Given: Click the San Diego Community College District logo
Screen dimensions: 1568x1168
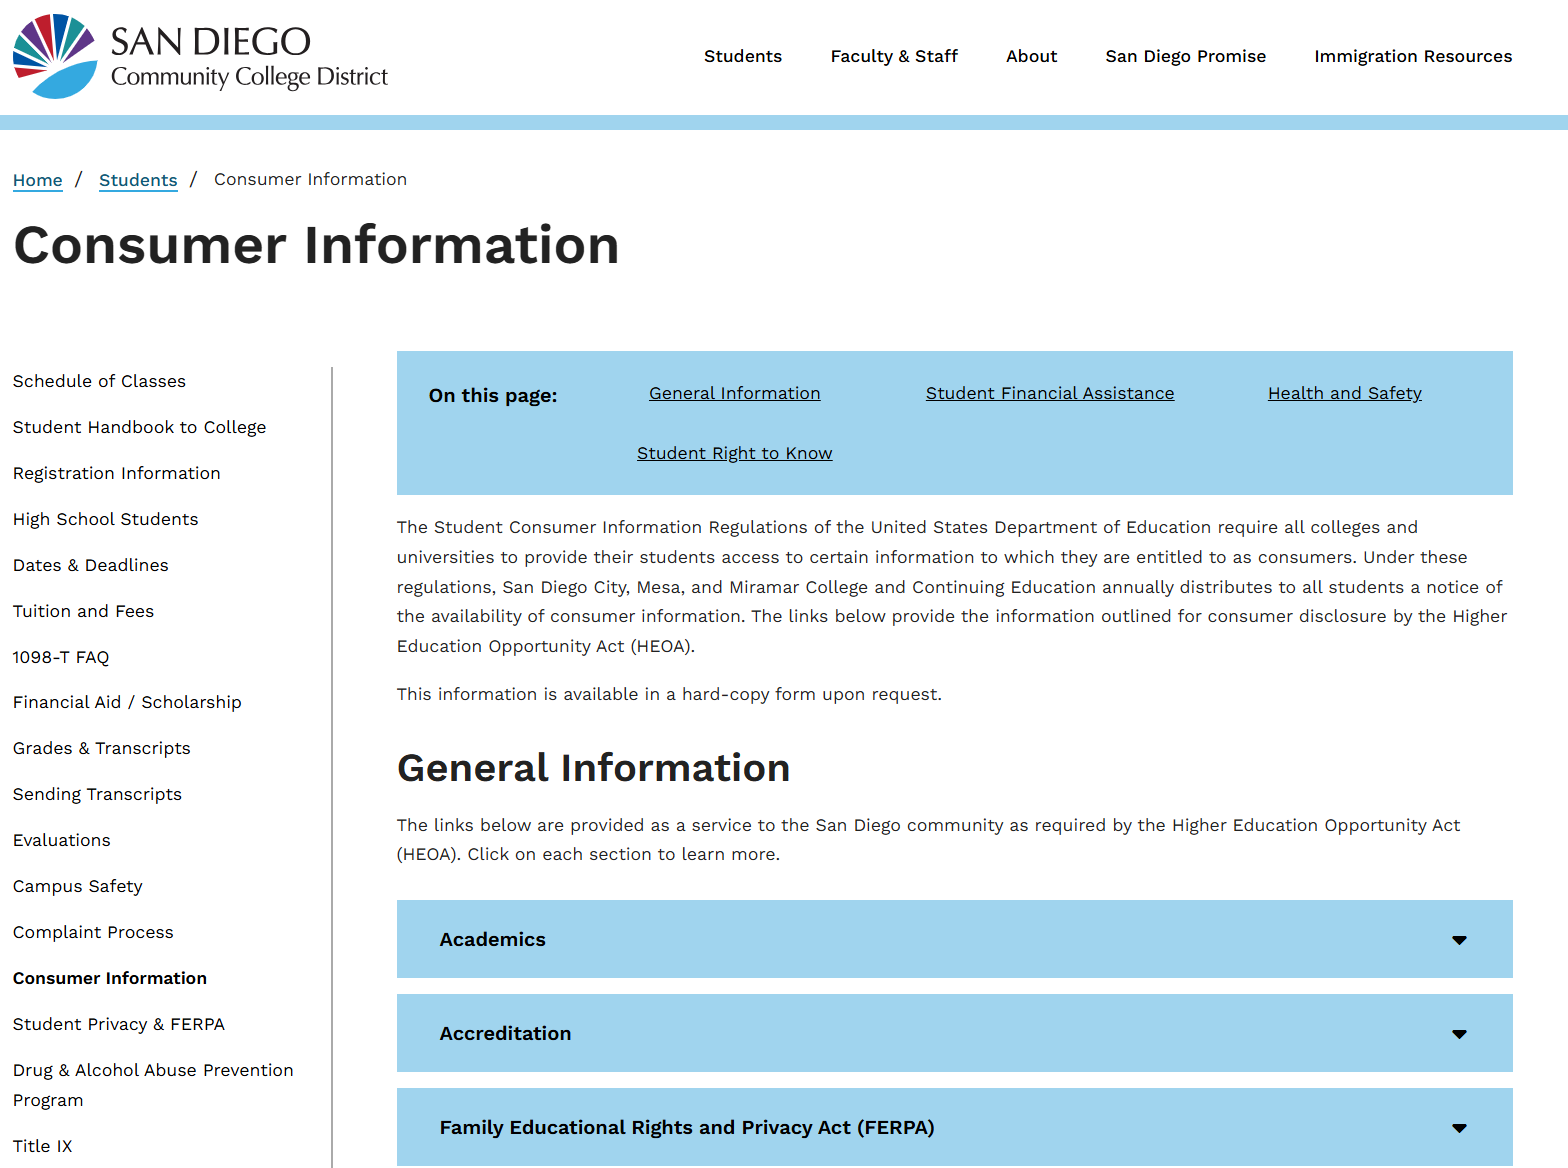Looking at the screenshot, I should [200, 57].
